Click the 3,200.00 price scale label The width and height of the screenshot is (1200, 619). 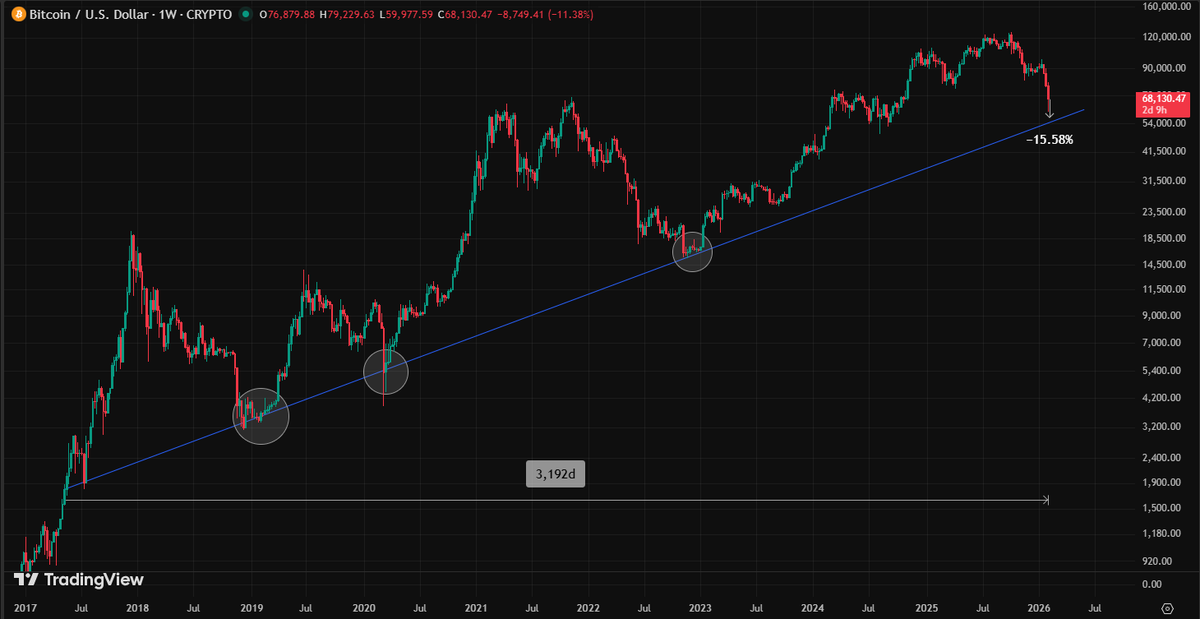[x=1159, y=427]
